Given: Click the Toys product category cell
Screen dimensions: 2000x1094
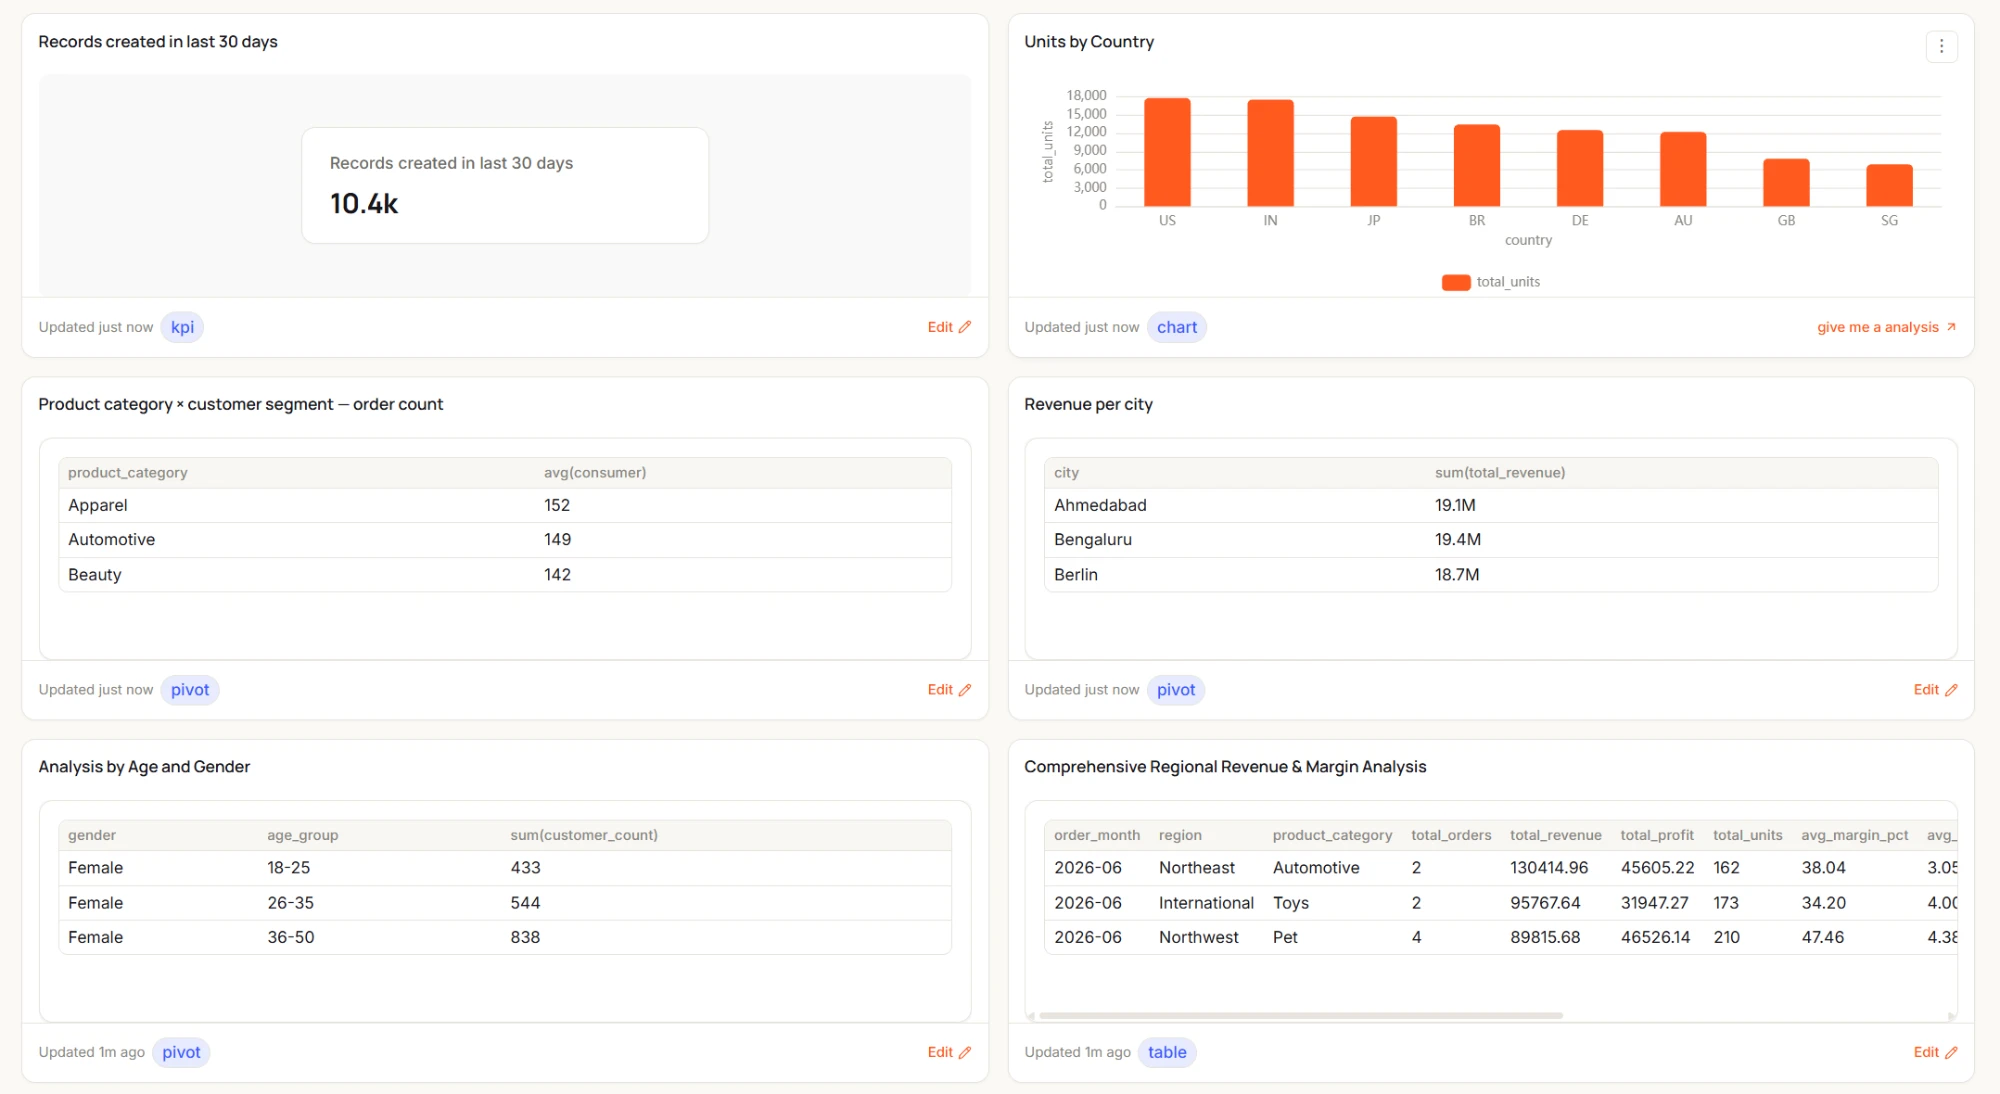Looking at the screenshot, I should [1291, 903].
